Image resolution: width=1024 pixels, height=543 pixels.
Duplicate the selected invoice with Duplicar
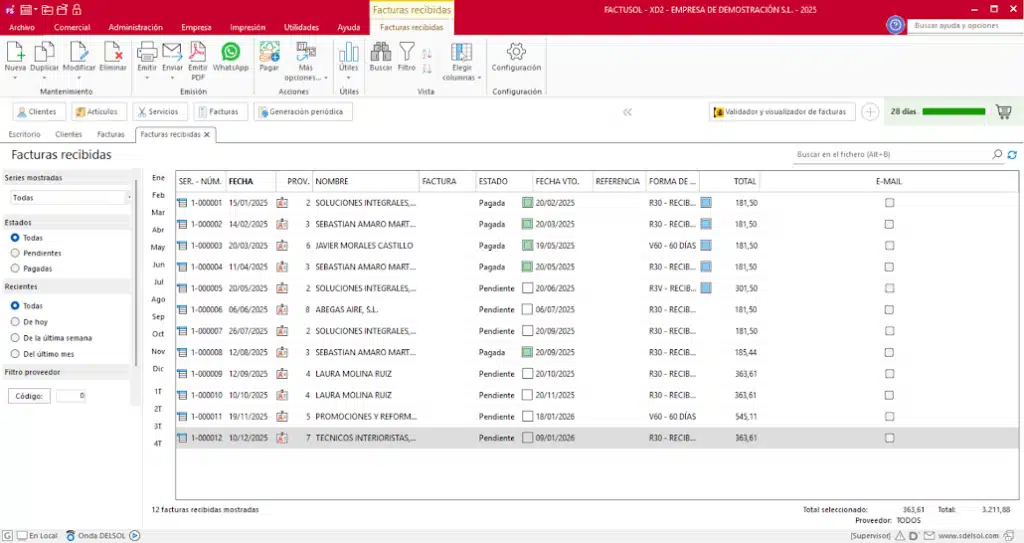[x=44, y=52]
